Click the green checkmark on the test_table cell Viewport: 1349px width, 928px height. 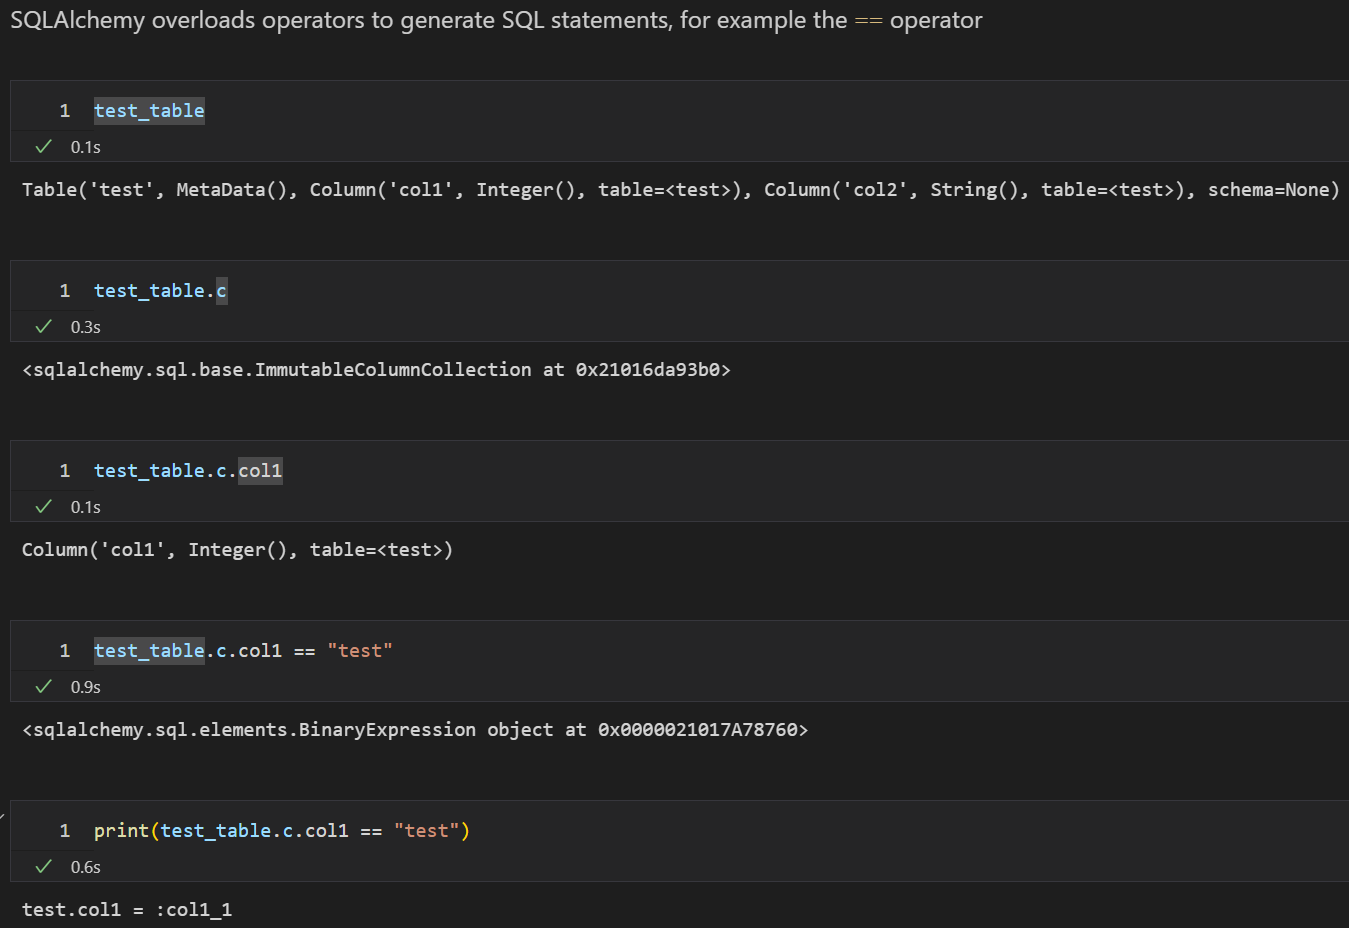[x=42, y=146]
